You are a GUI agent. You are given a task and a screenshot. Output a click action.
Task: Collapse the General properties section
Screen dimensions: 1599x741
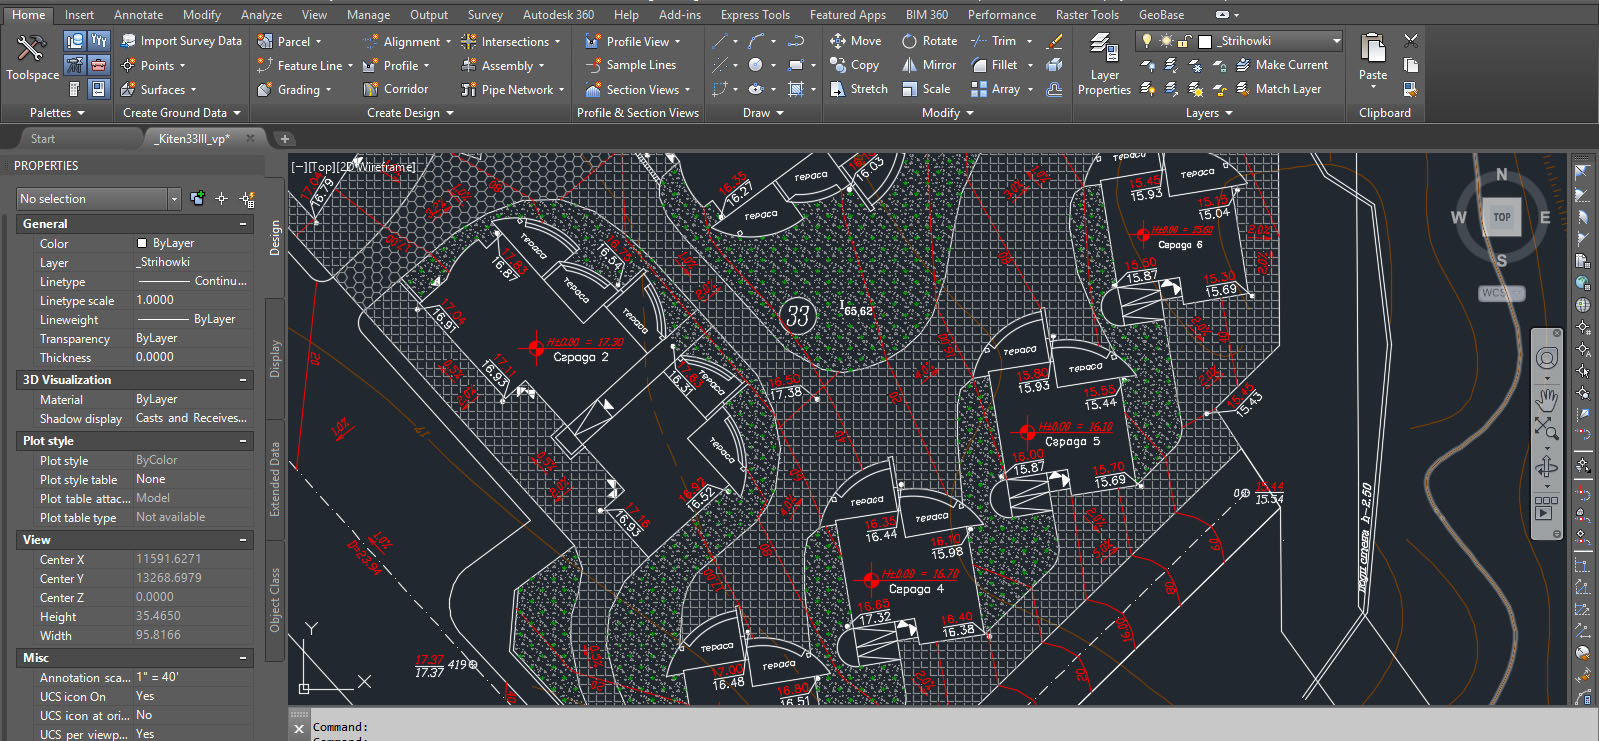[243, 224]
